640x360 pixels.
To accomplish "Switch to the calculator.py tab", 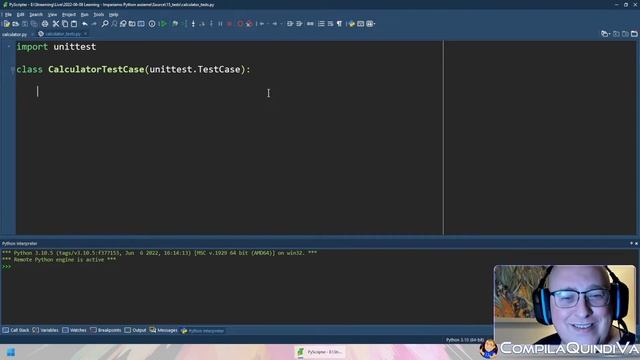I will click(x=14, y=34).
